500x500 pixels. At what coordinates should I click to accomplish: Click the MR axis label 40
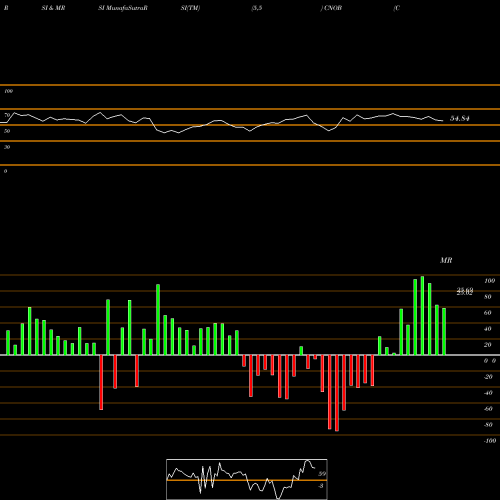pos(488,329)
